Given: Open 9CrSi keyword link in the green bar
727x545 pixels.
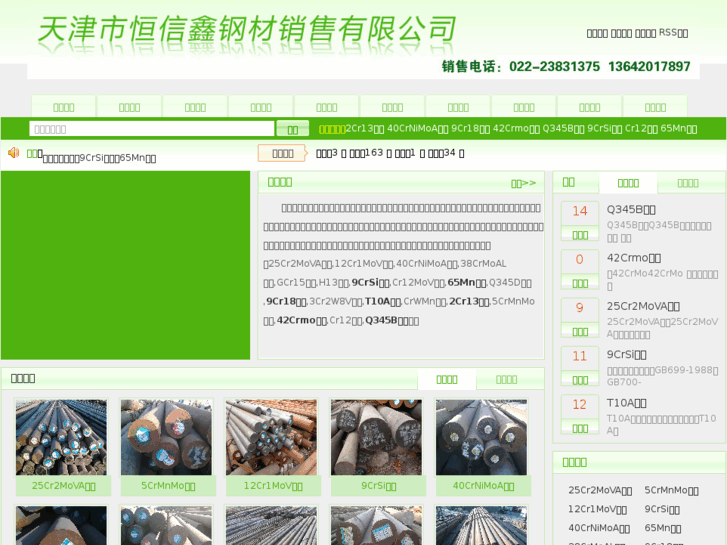Looking at the screenshot, I should pyautogui.click(x=605, y=128).
